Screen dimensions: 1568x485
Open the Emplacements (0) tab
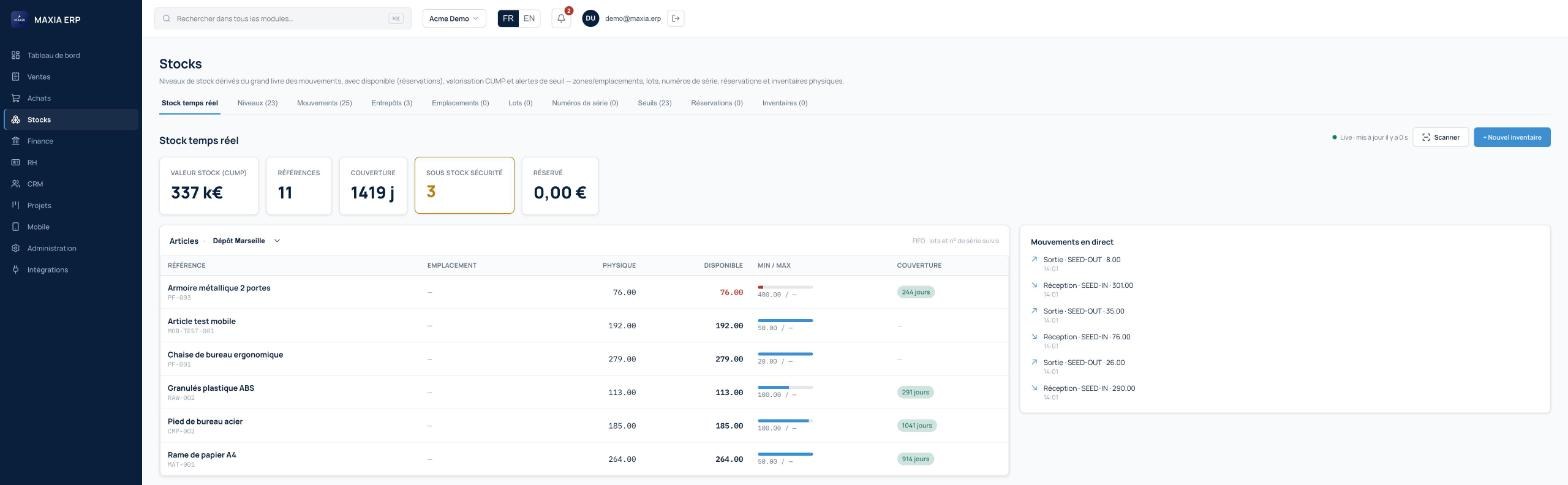point(460,103)
